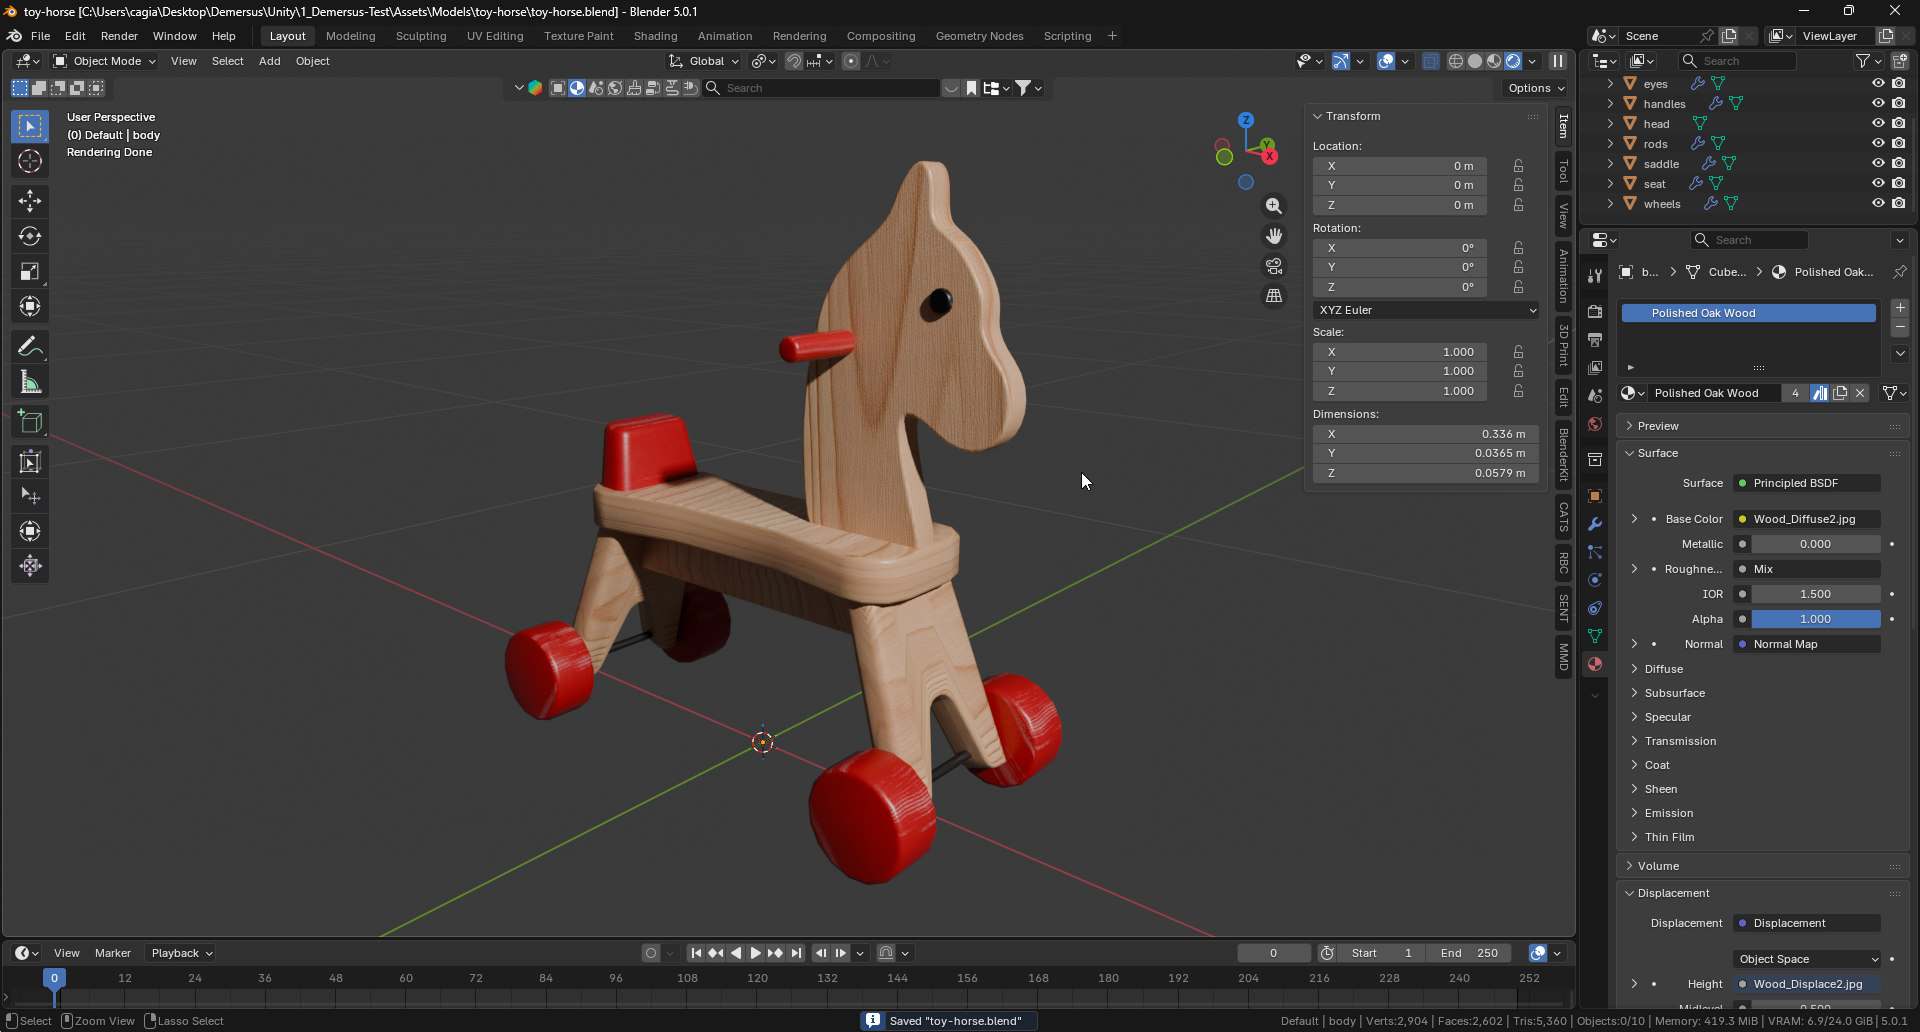The height and width of the screenshot is (1032, 1920).
Task: Open the XYZ Euler rotation mode dropdown
Action: point(1426,310)
